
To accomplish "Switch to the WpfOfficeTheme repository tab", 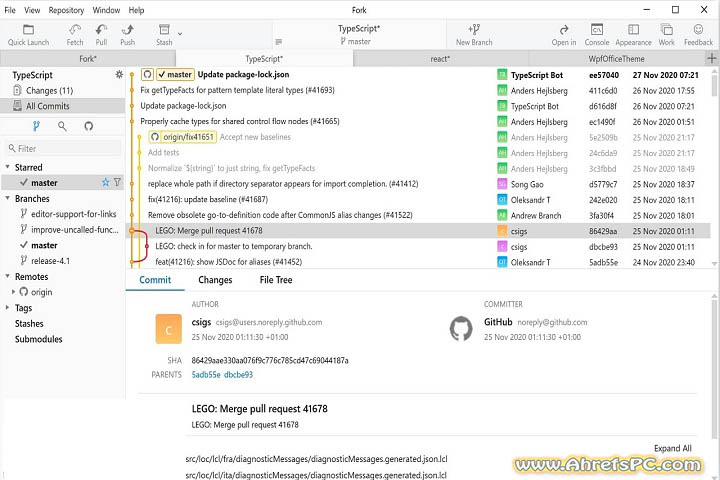I will [x=616, y=59].
